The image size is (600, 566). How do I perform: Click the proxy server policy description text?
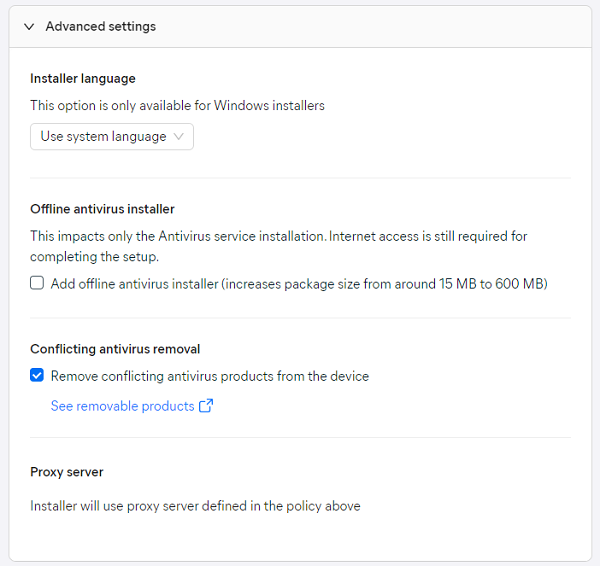[x=195, y=506]
